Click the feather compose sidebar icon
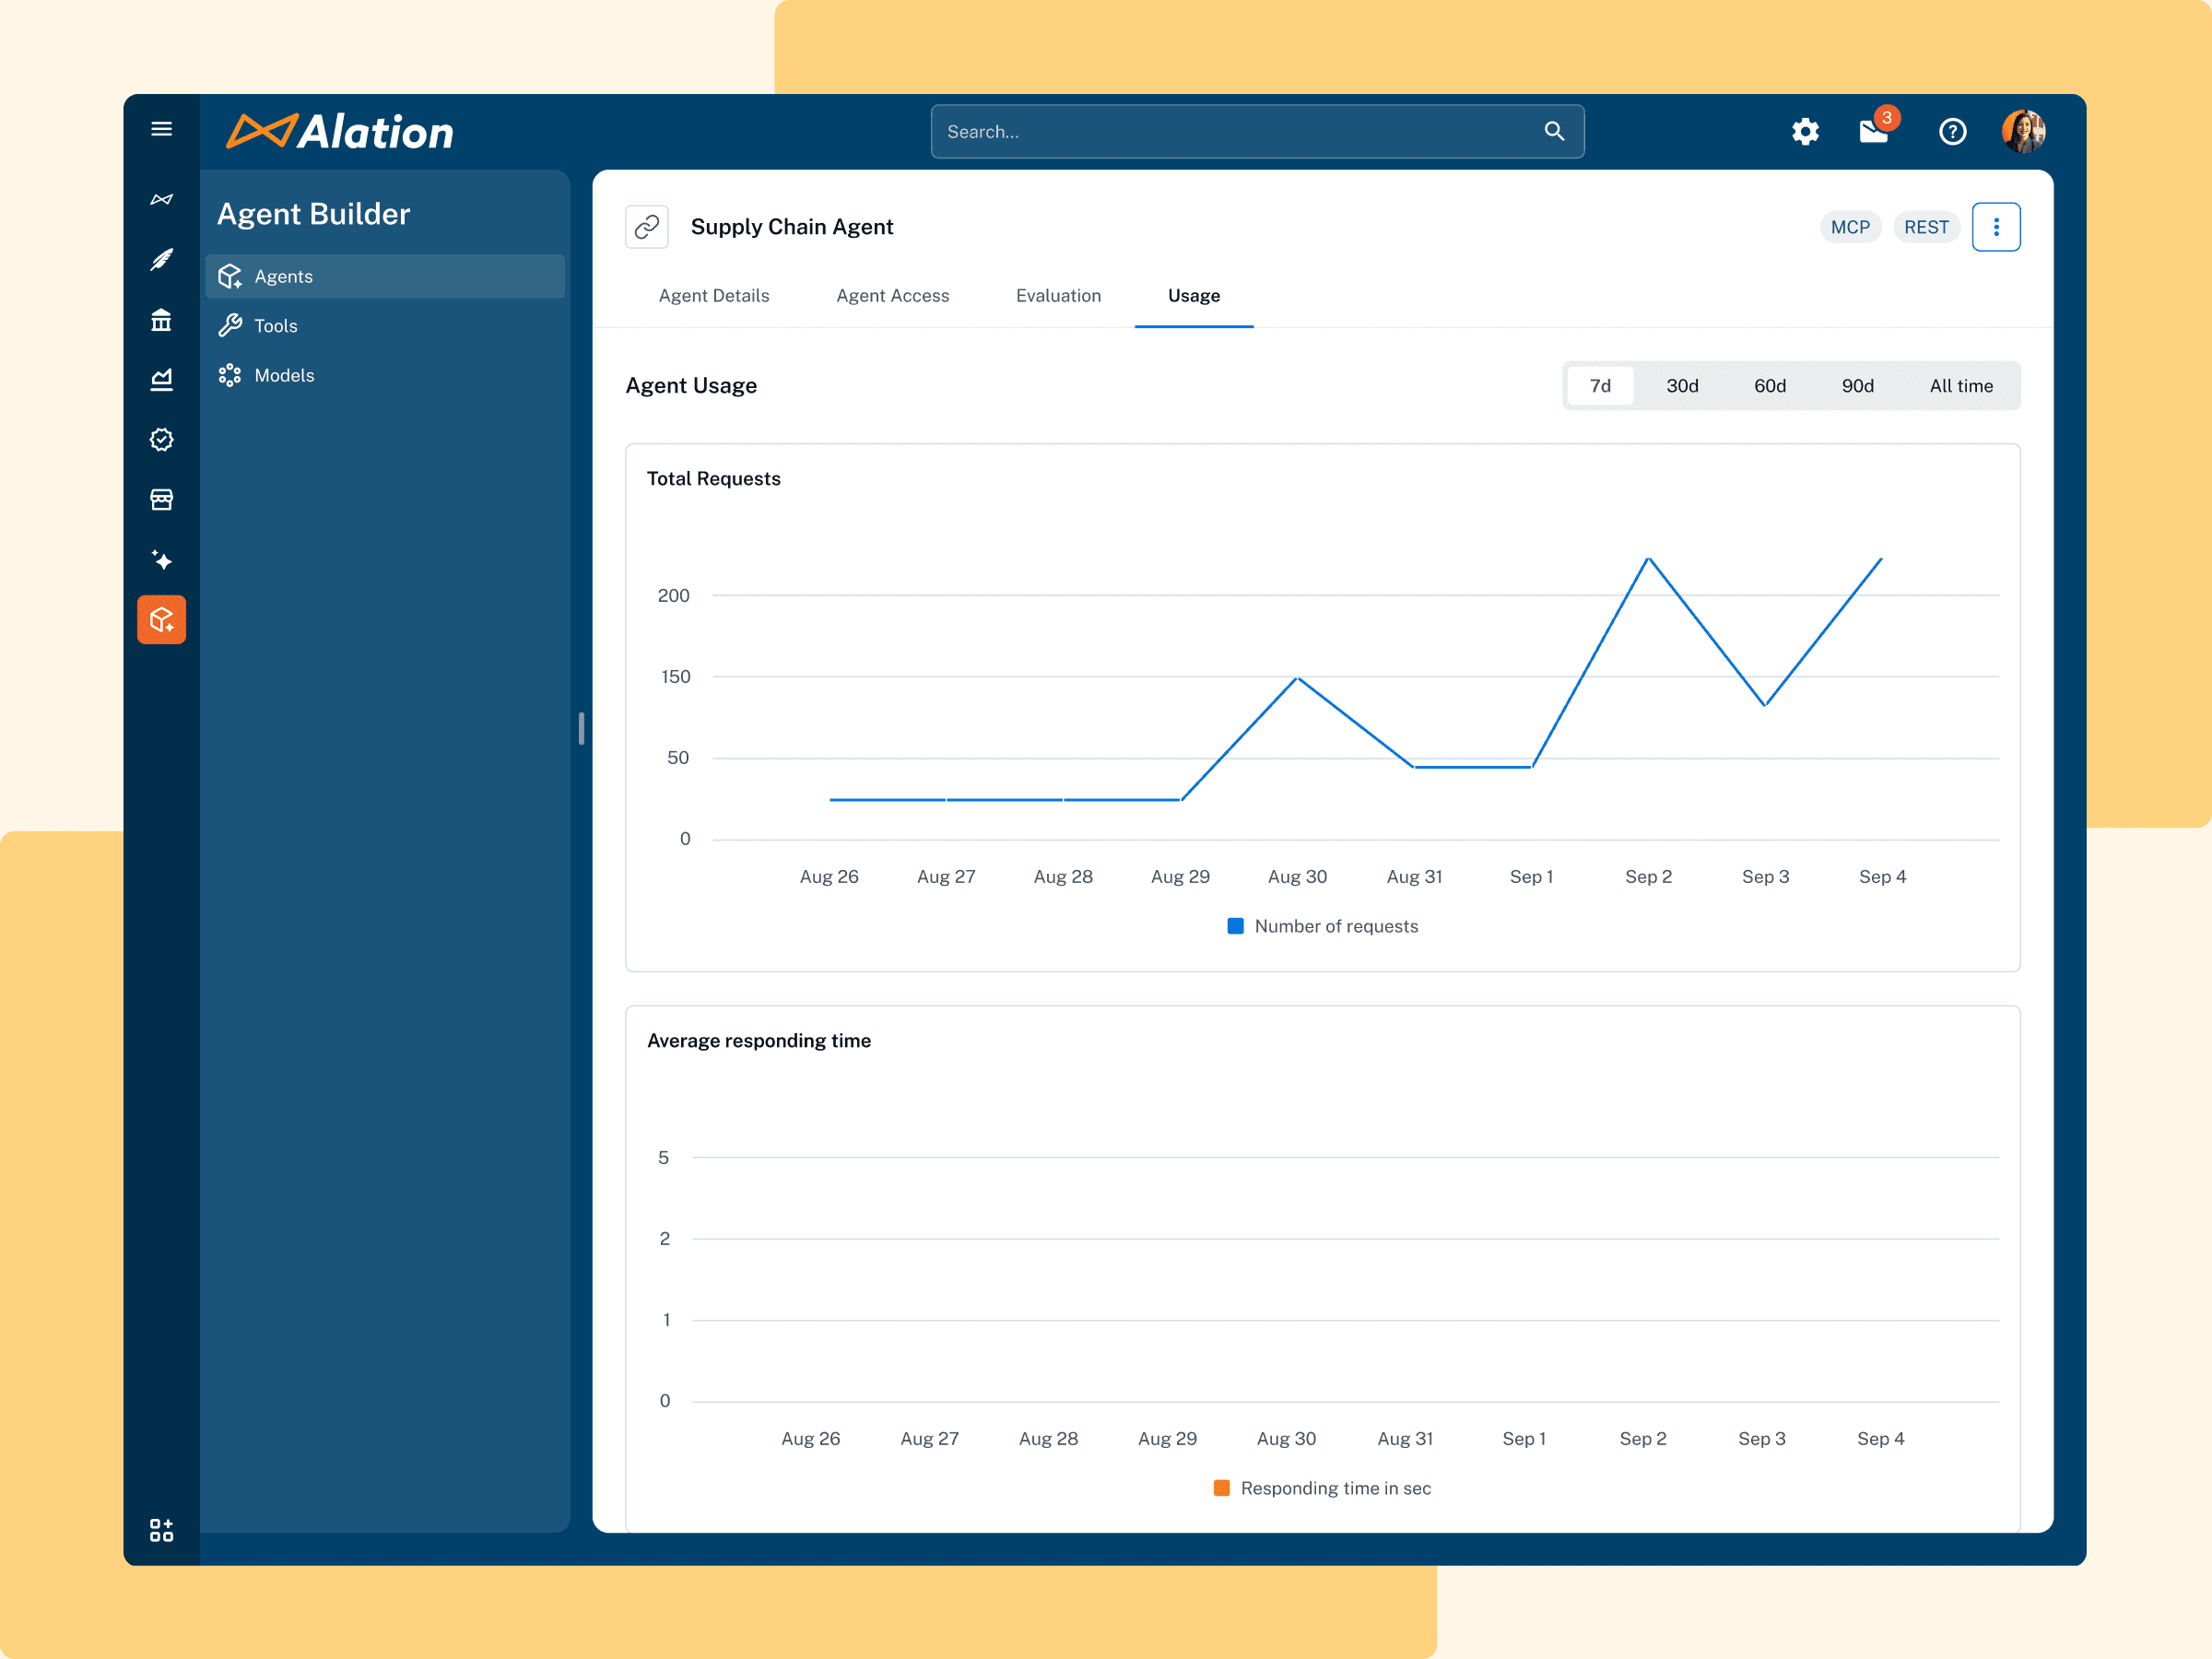 161,260
